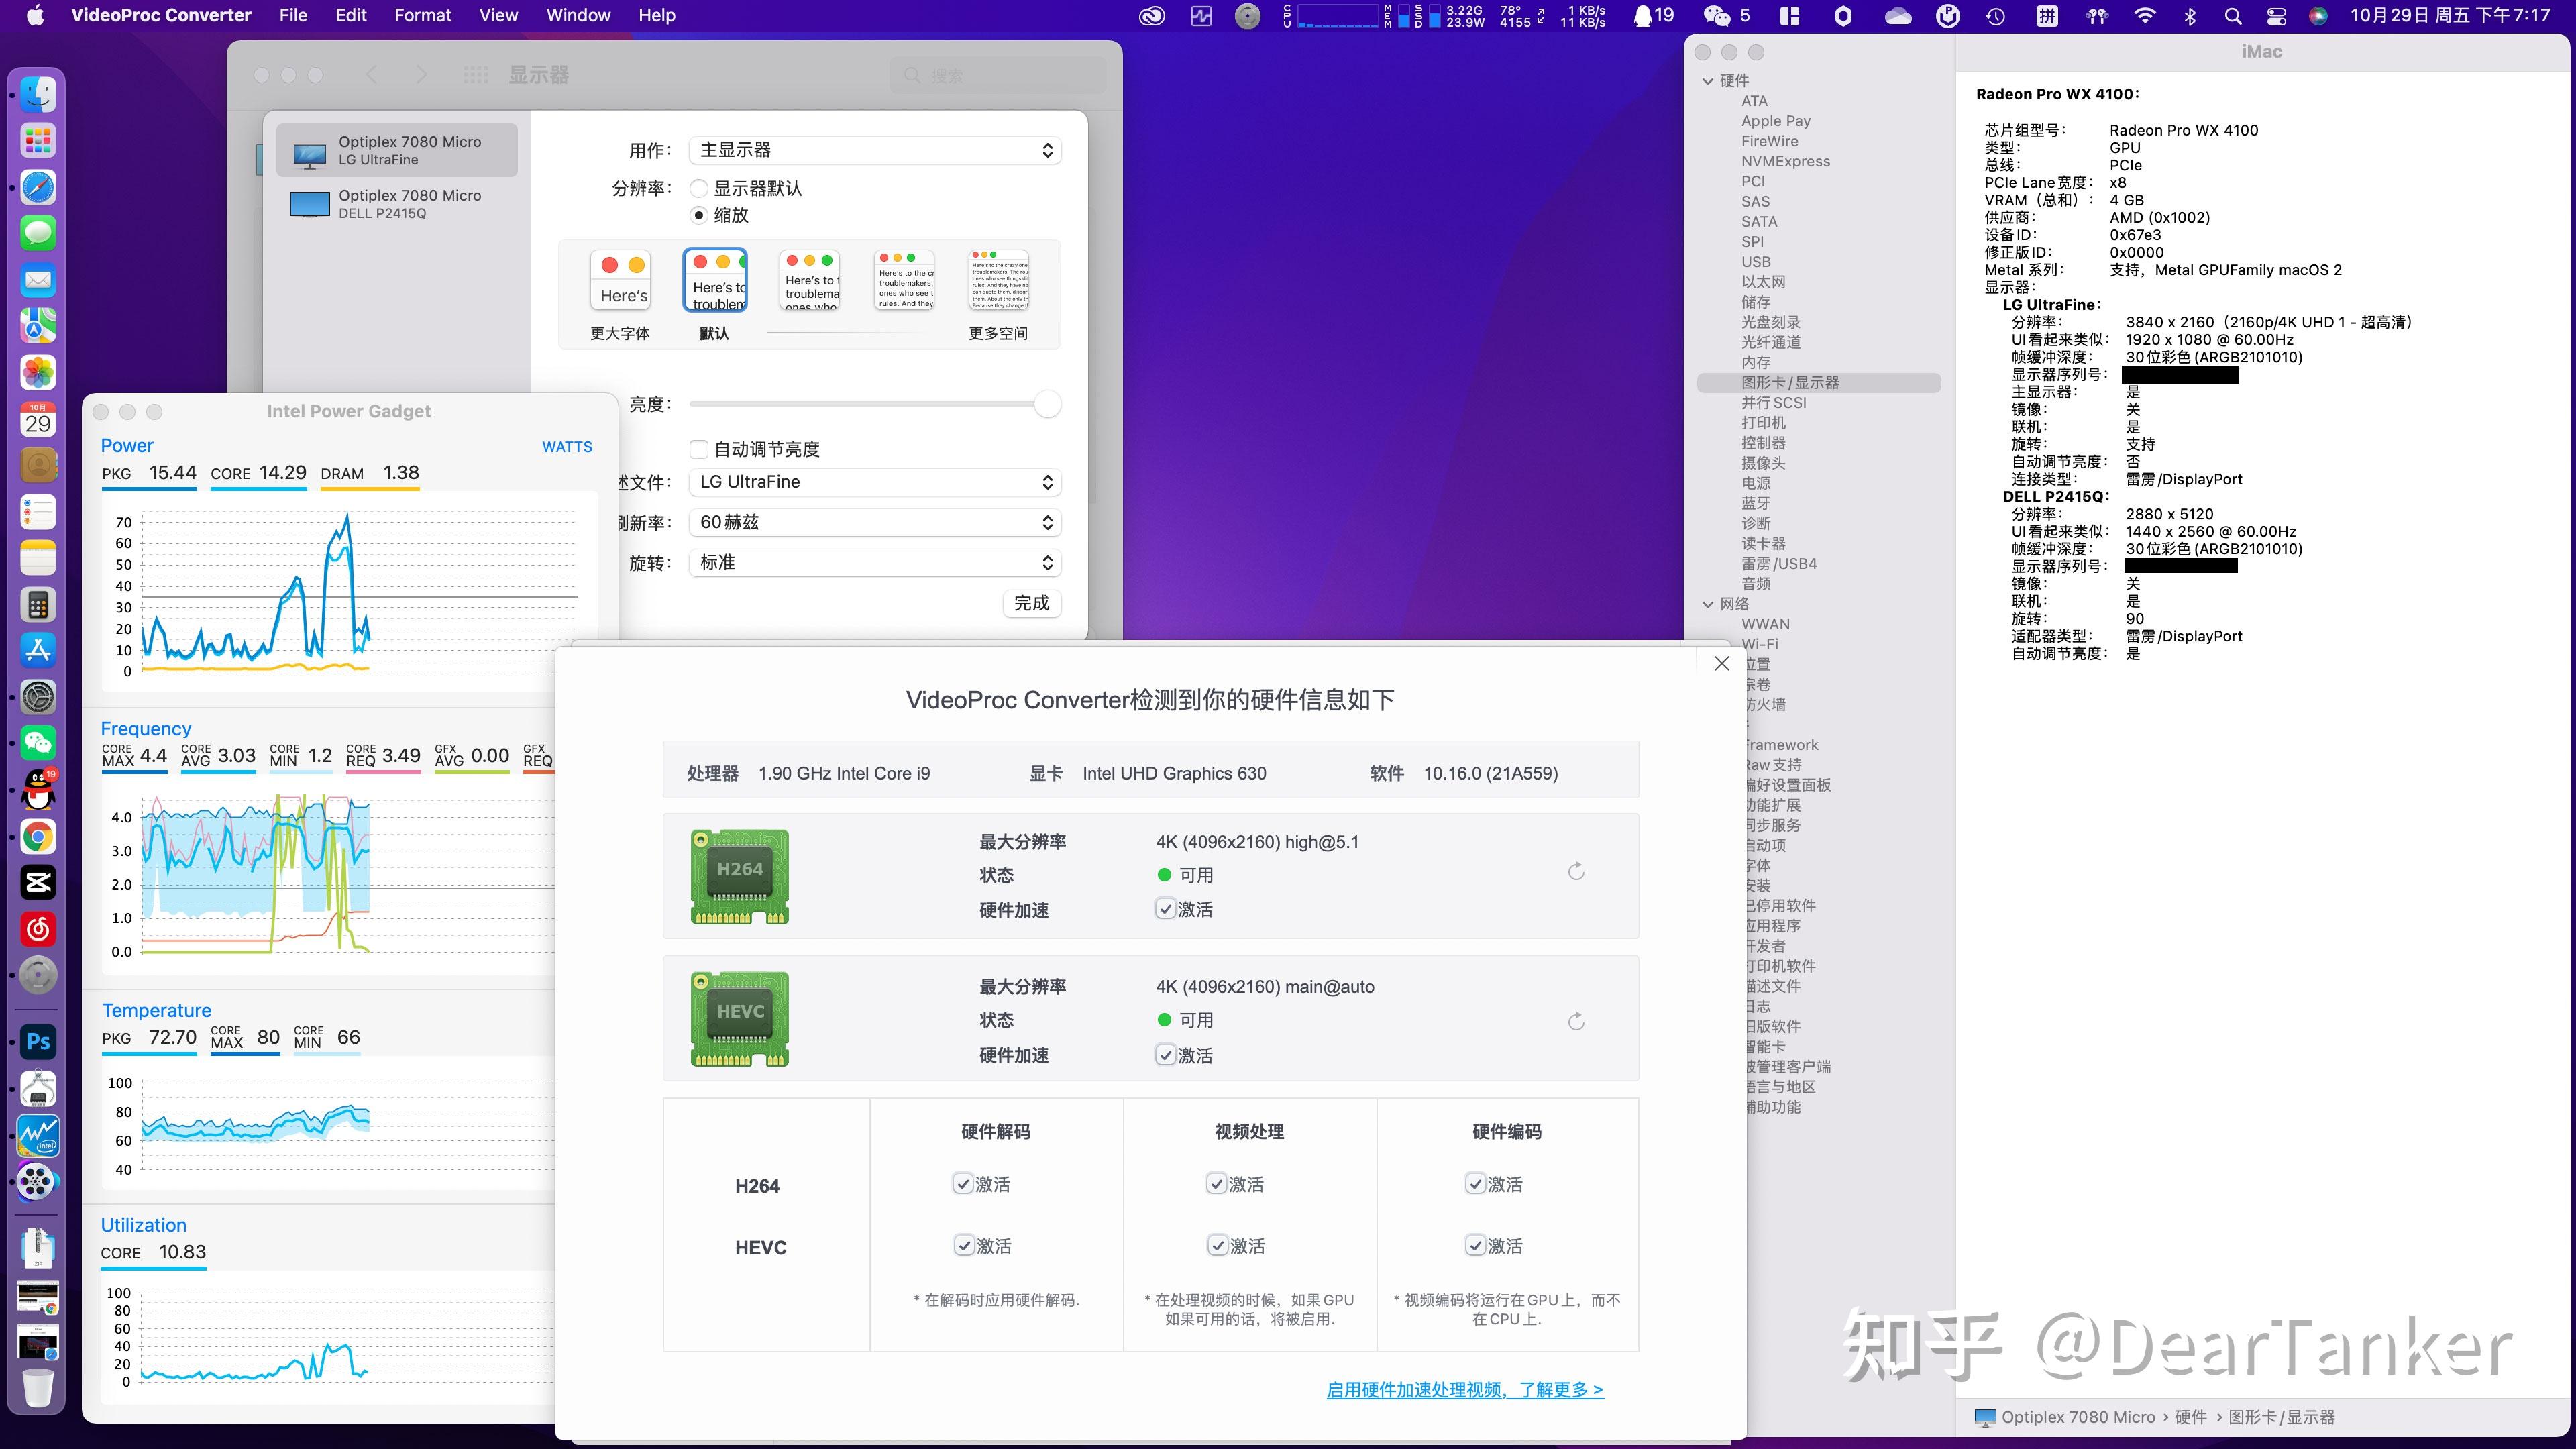Toggle HEVC hardware encoding checkbox
The height and width of the screenshot is (1449, 2576).
point(1475,1246)
